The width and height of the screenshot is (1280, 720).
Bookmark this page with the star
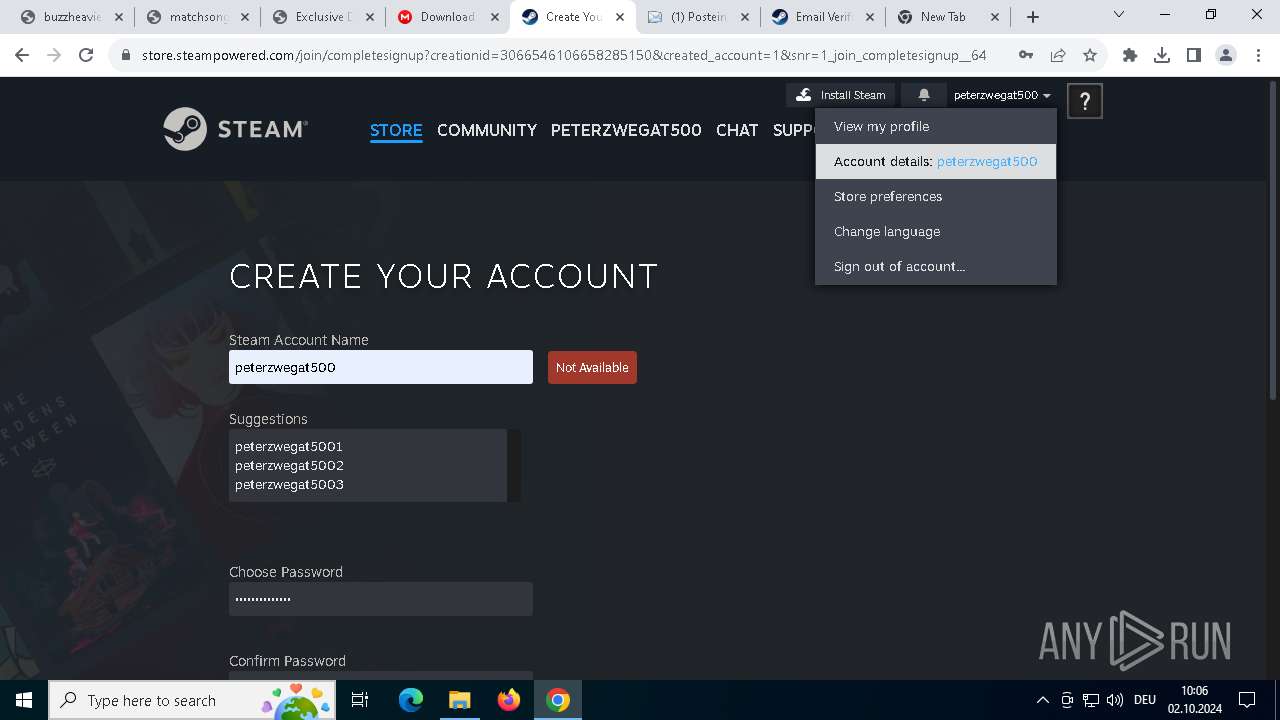coord(1090,55)
